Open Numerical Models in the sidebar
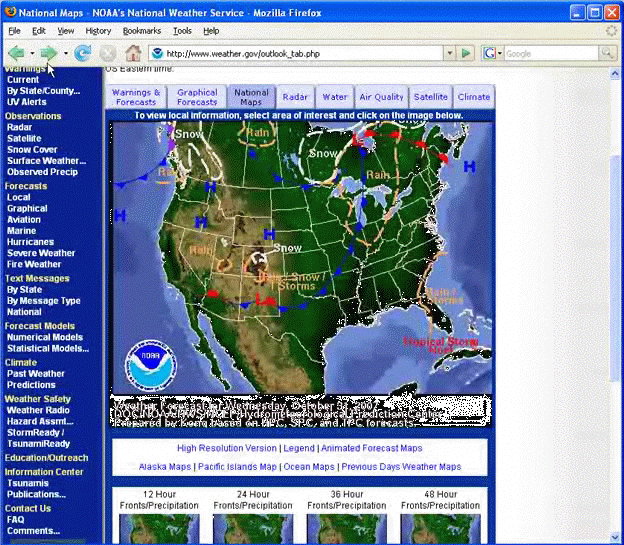Viewport: 624px width, 545px height. [45, 337]
